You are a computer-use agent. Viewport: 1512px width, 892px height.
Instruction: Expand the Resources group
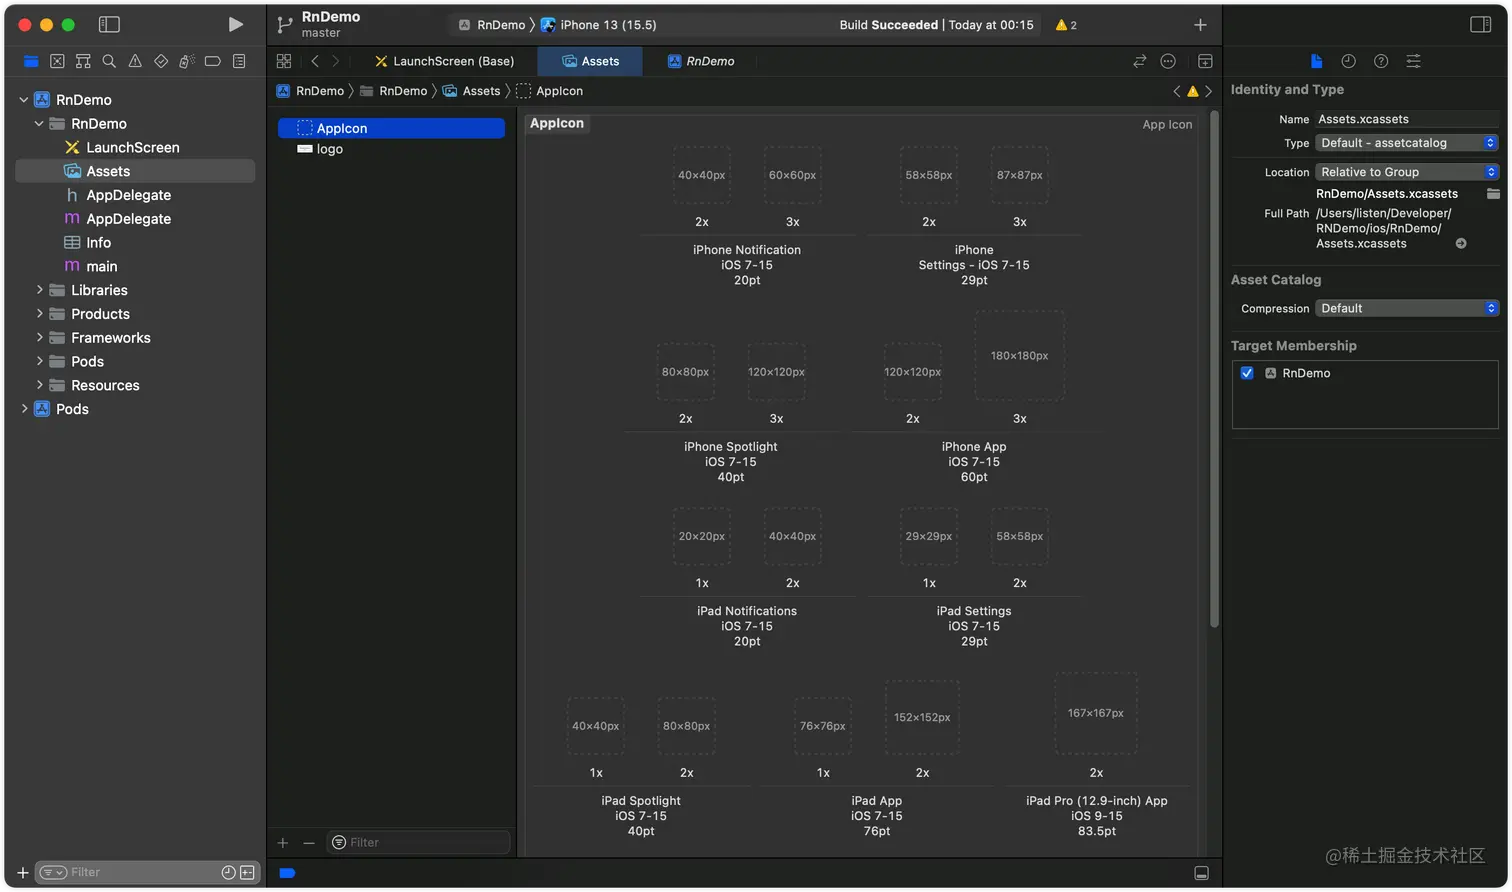coord(39,385)
